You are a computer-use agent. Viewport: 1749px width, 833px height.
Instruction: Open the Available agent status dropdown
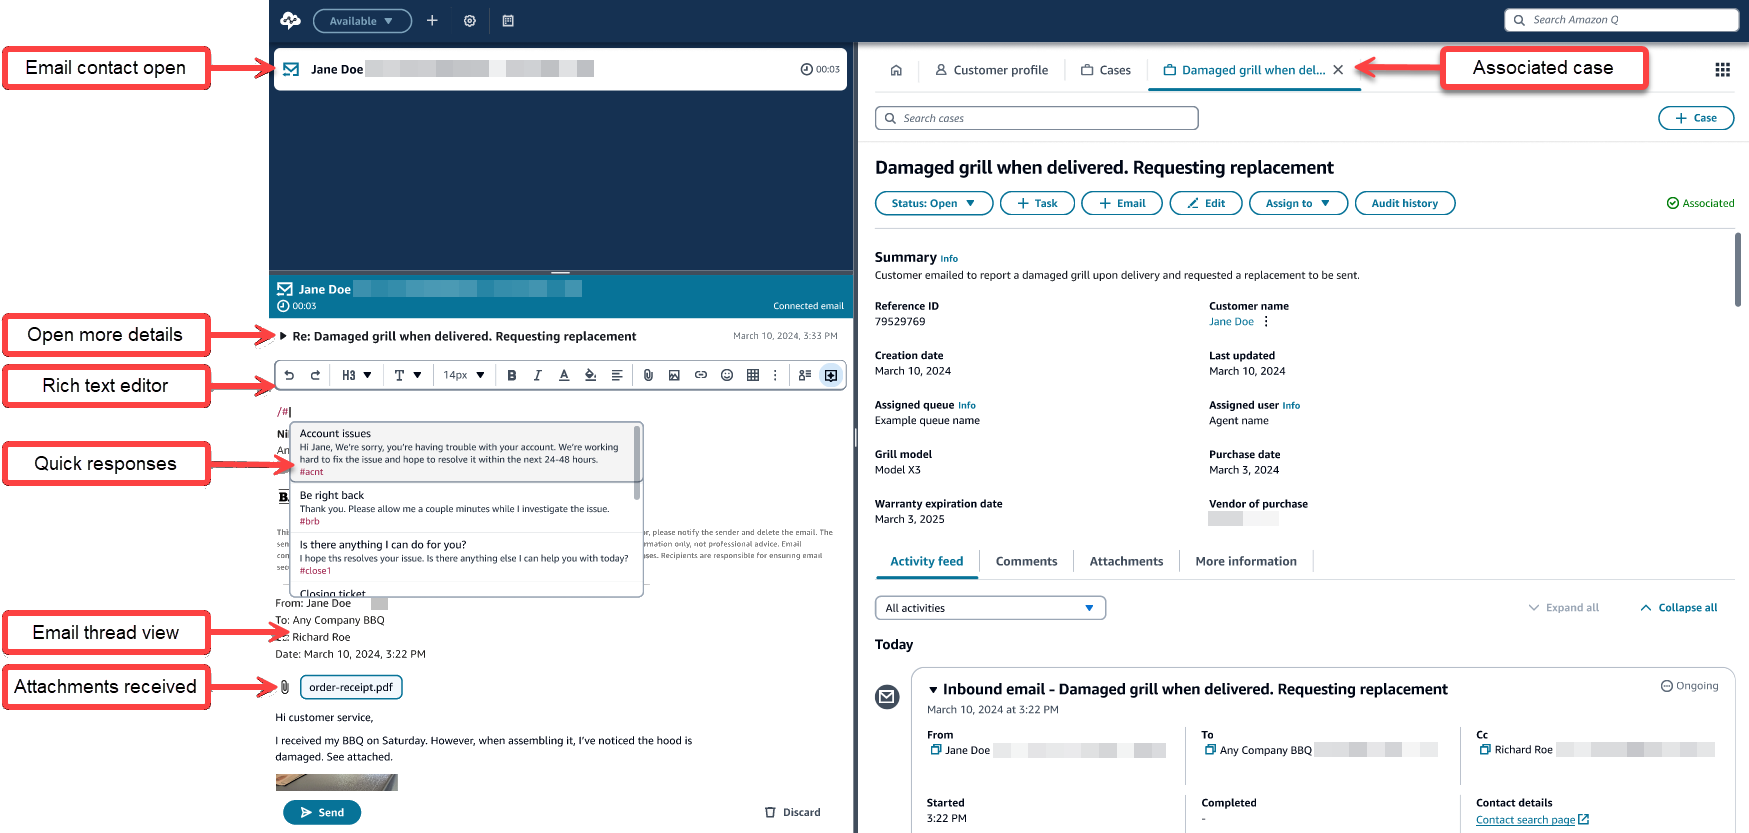pos(362,21)
